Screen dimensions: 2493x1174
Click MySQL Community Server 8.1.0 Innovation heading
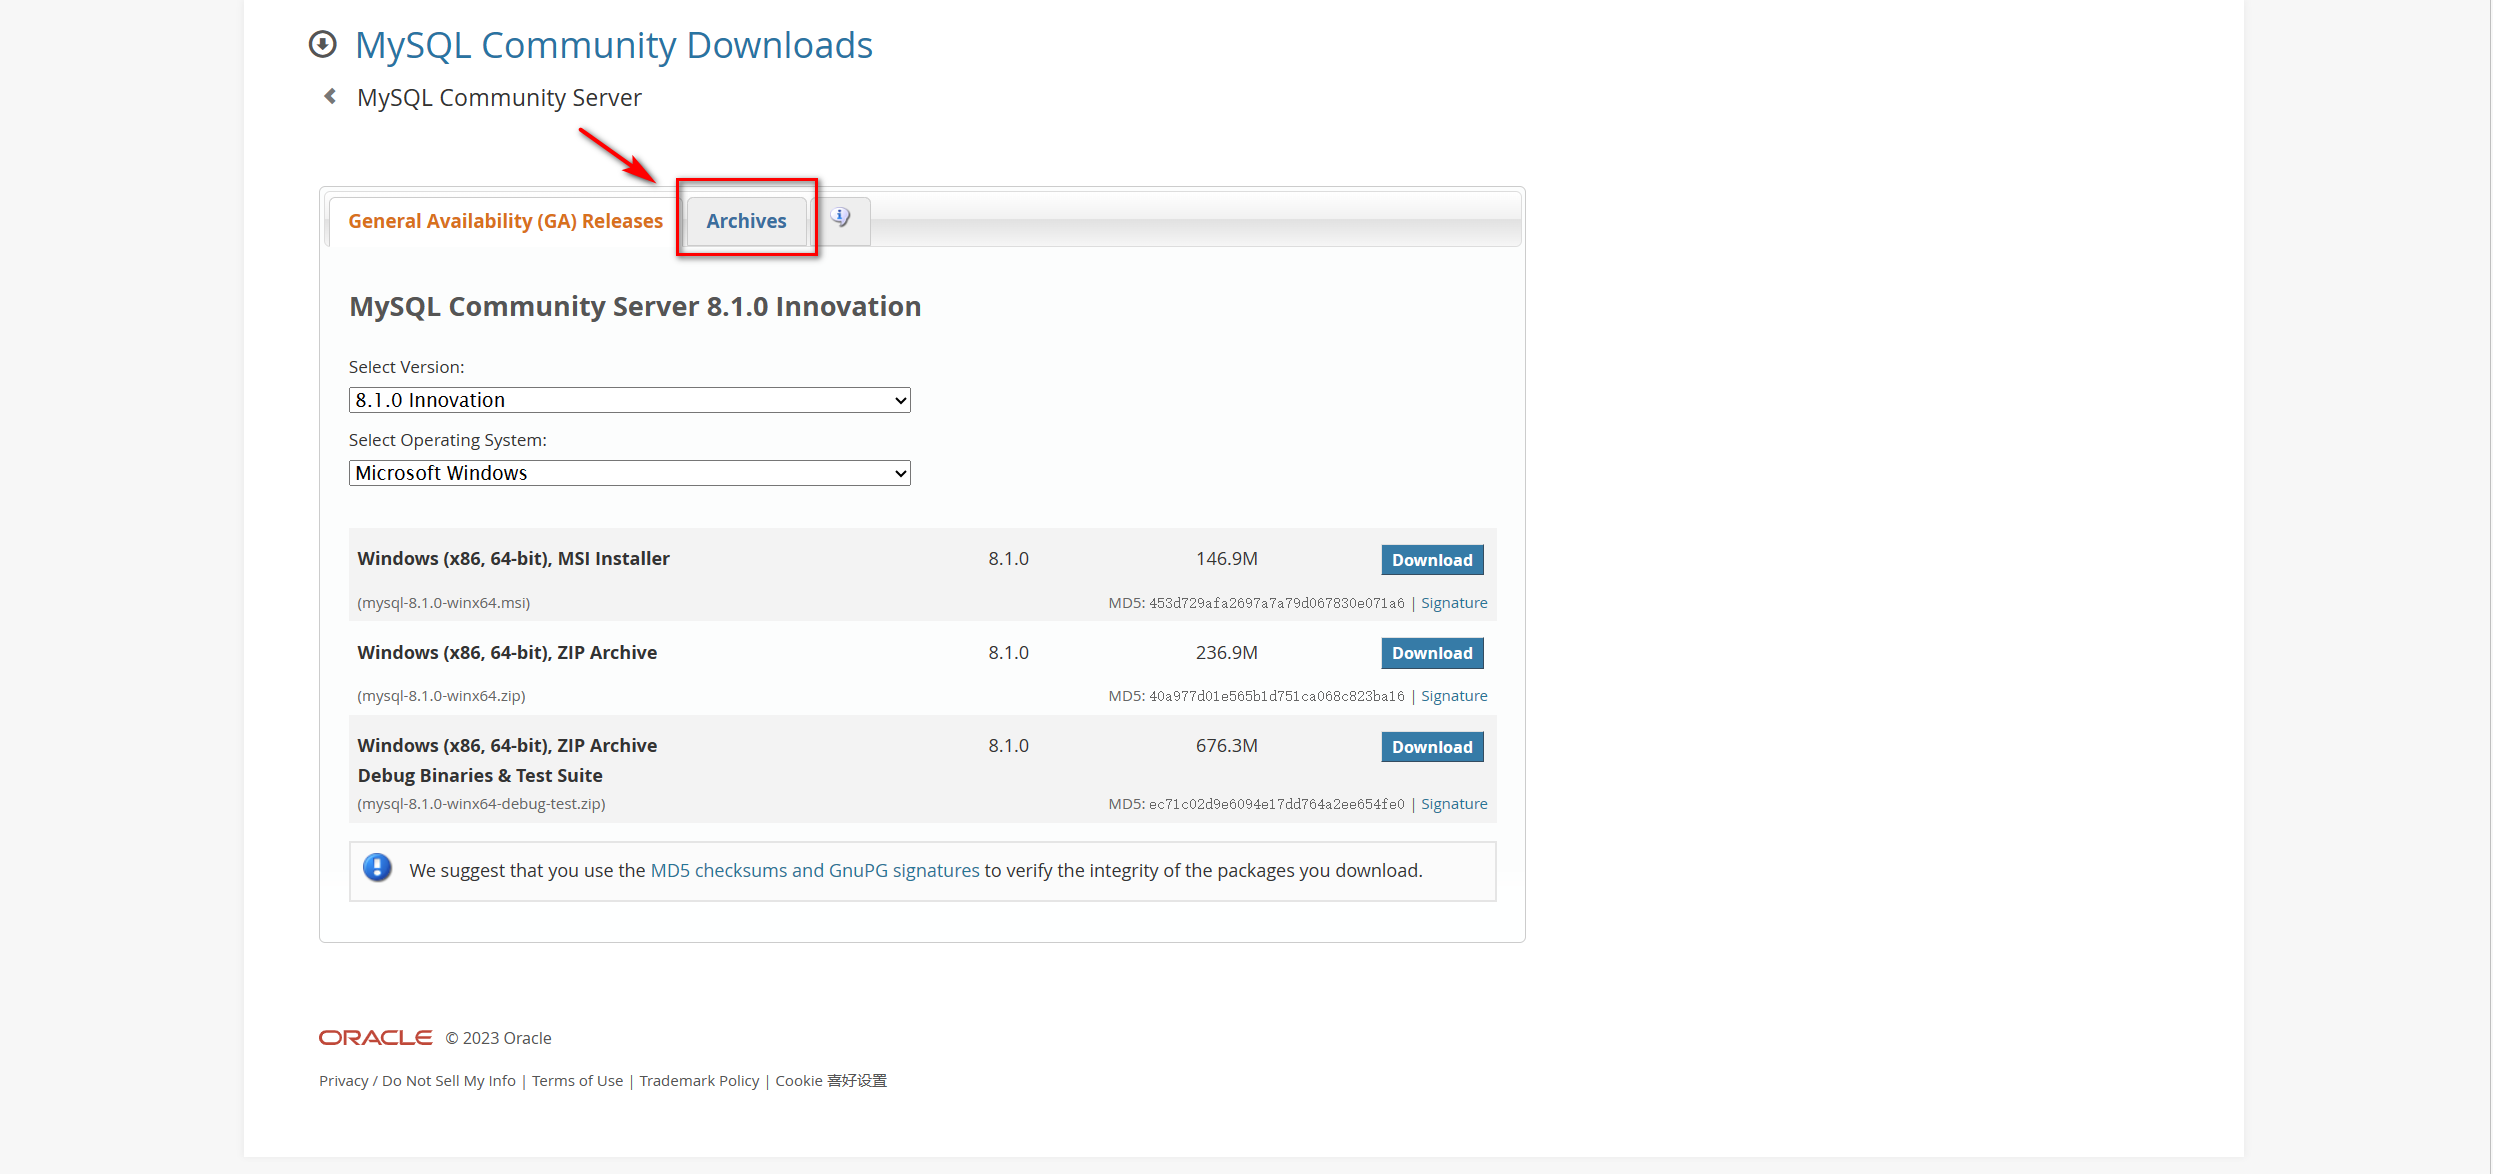tap(635, 306)
